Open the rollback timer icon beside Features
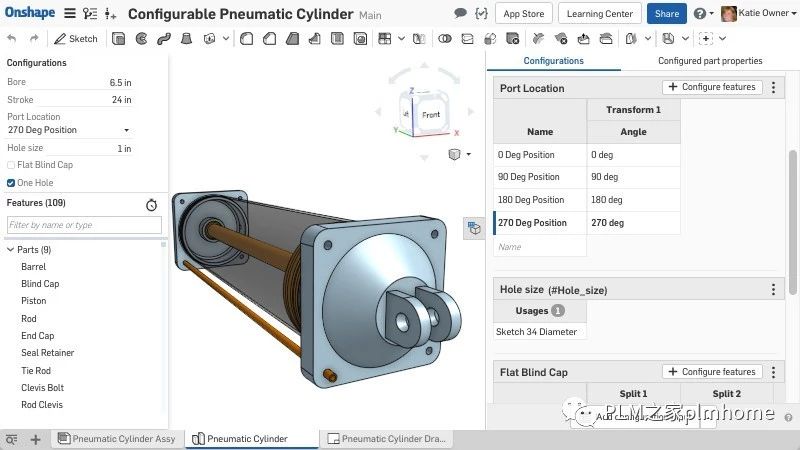 pos(152,205)
